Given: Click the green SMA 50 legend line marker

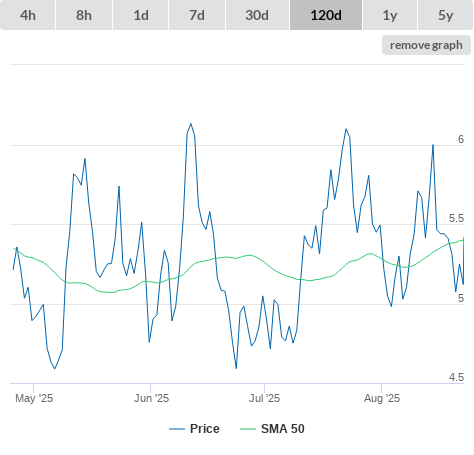Looking at the screenshot, I should click(x=248, y=429).
